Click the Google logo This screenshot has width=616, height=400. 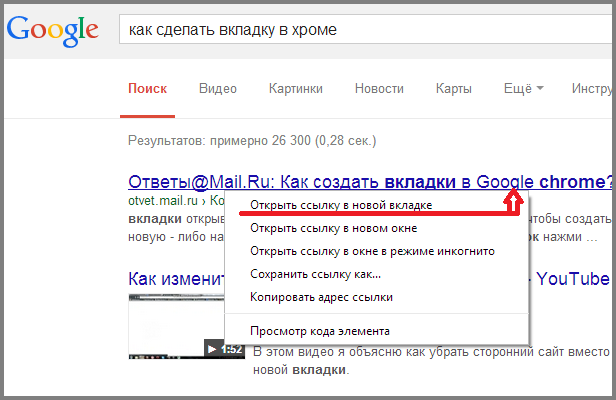[53, 32]
